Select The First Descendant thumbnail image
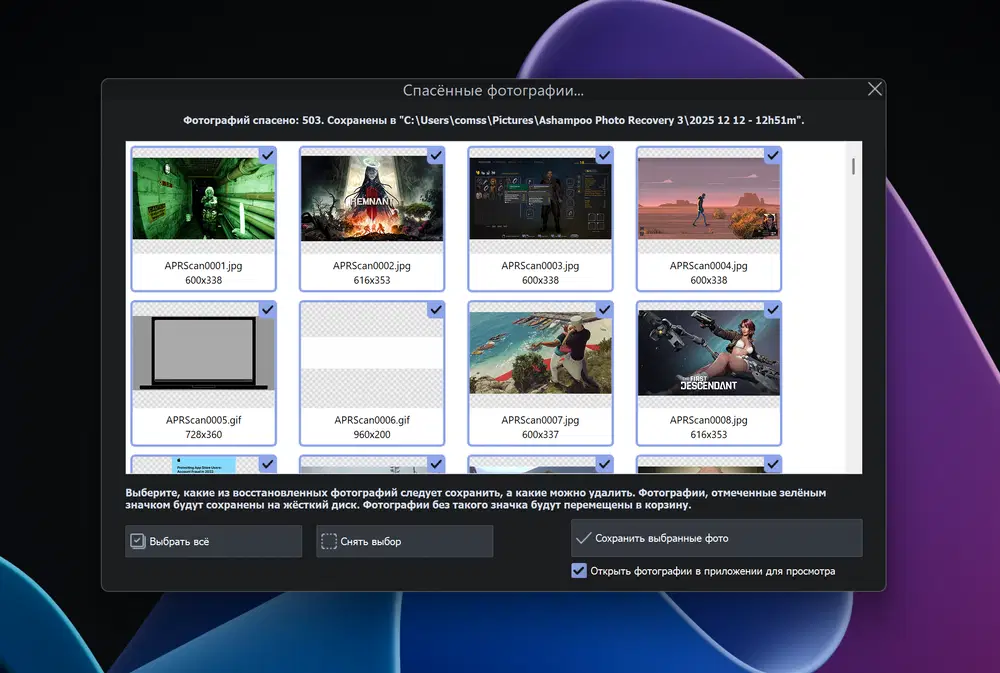Screen dimensions: 1000x673 click(708, 353)
